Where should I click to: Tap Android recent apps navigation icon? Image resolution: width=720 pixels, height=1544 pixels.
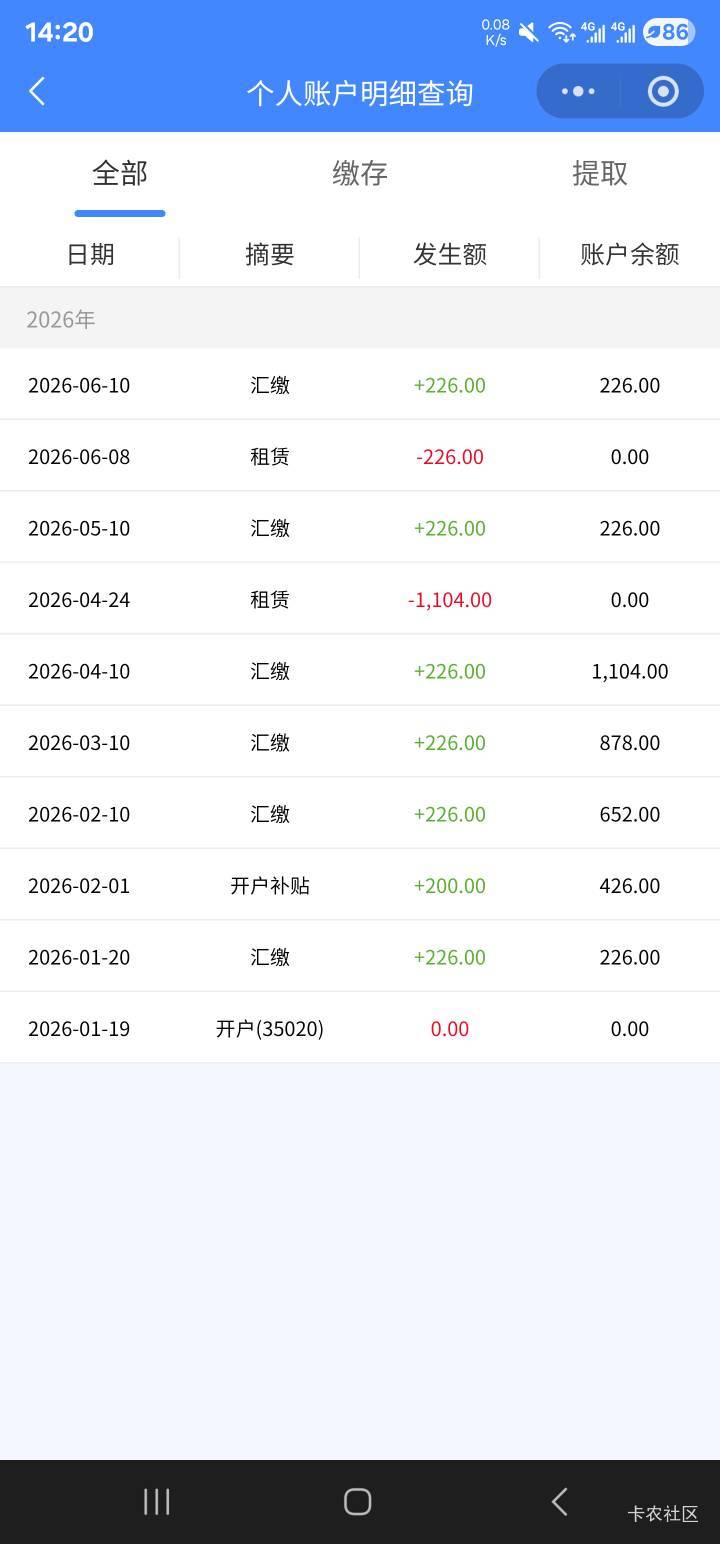157,1501
